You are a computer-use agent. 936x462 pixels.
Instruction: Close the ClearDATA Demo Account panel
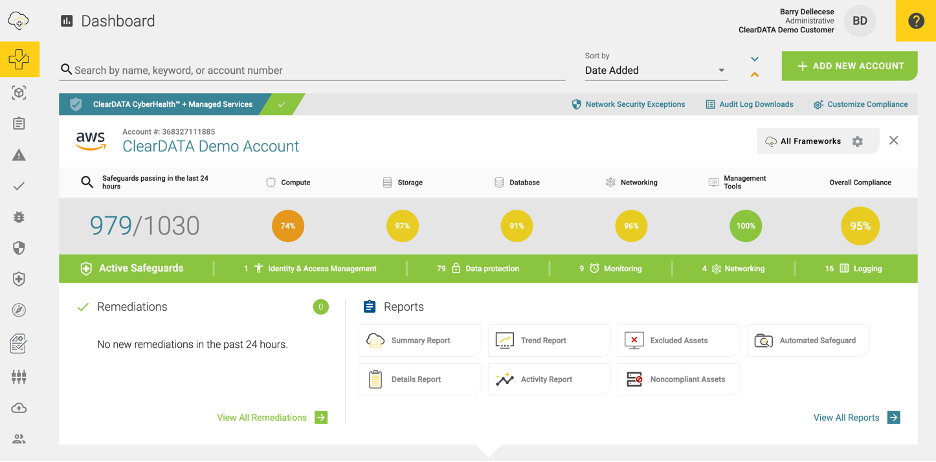click(x=894, y=141)
